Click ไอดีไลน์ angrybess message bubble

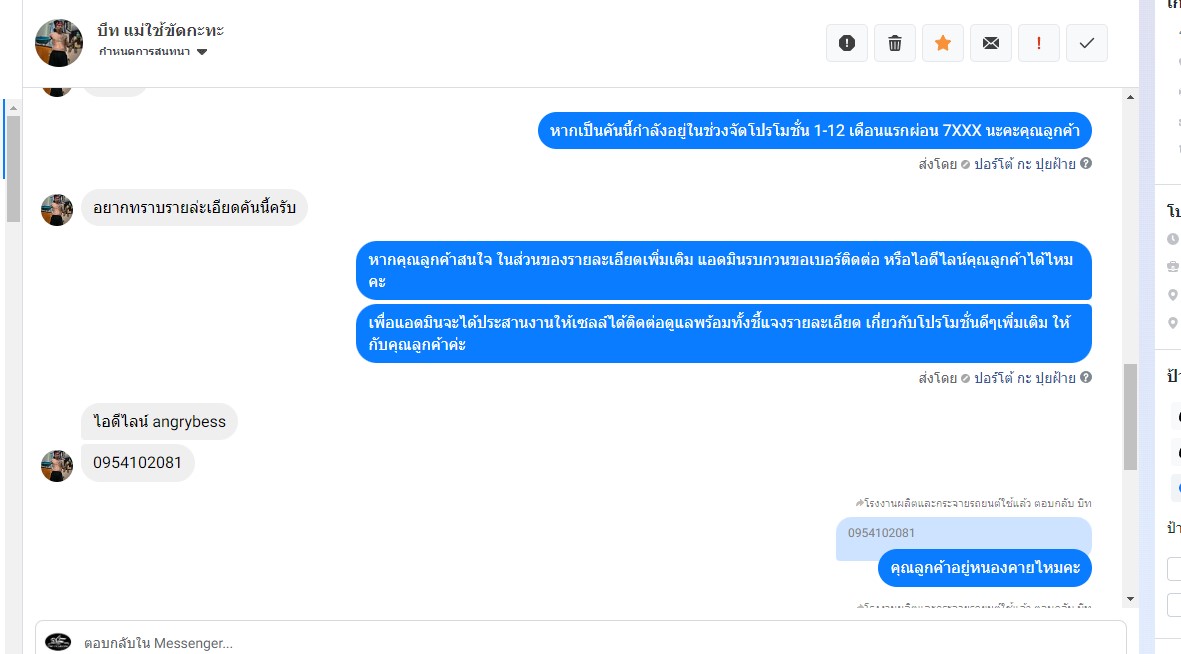(160, 422)
